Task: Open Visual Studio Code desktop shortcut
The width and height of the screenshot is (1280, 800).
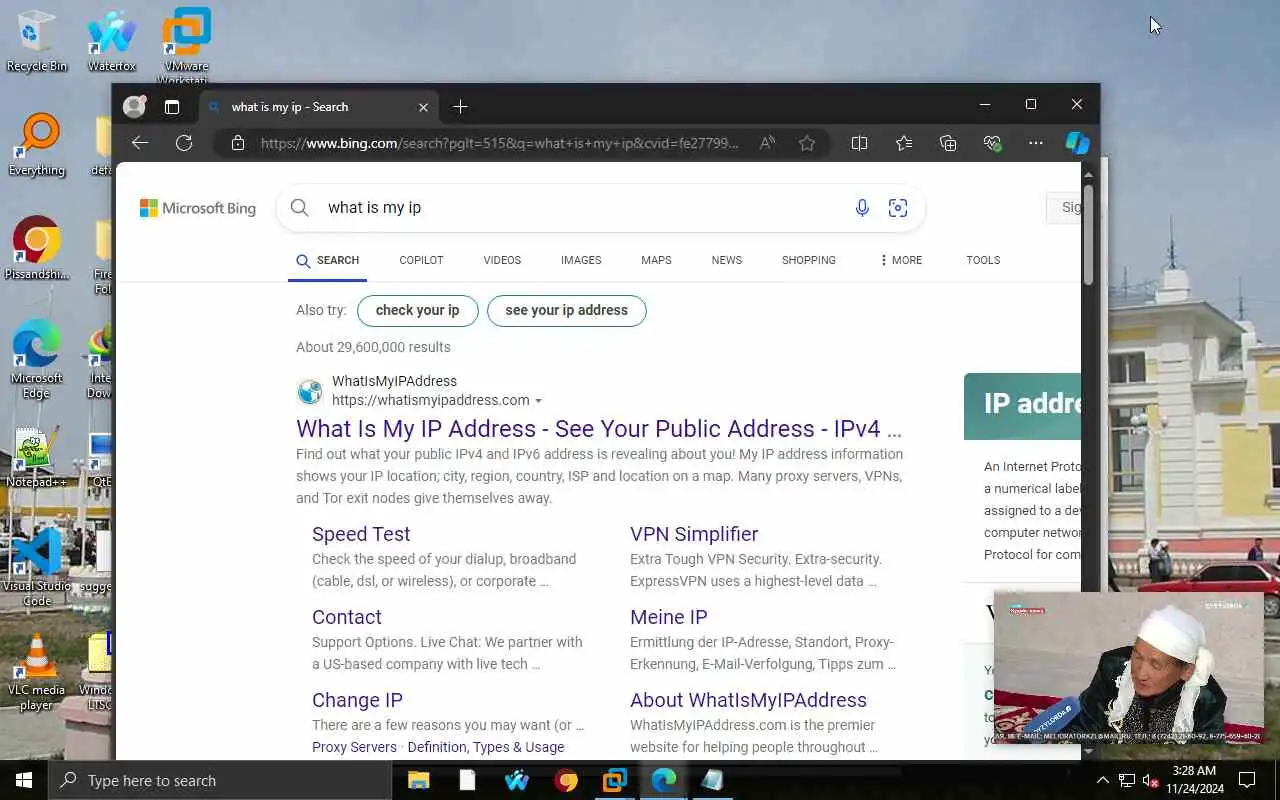Action: point(37,567)
